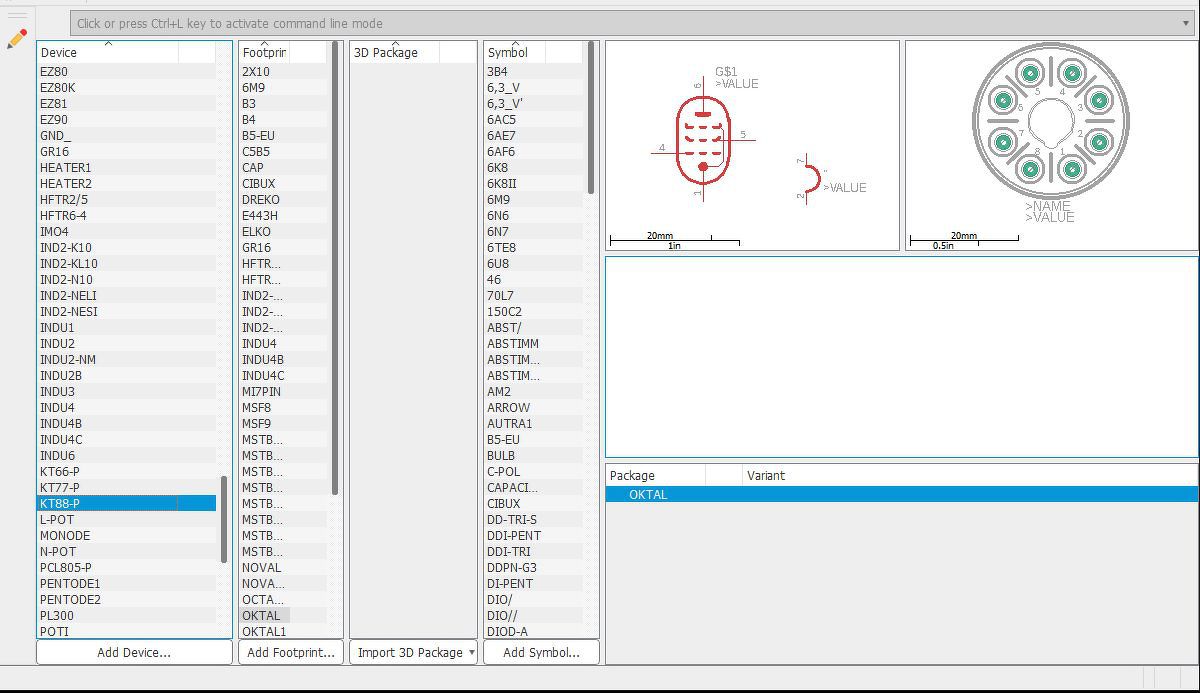Select the PENTODE2 device

127,599
